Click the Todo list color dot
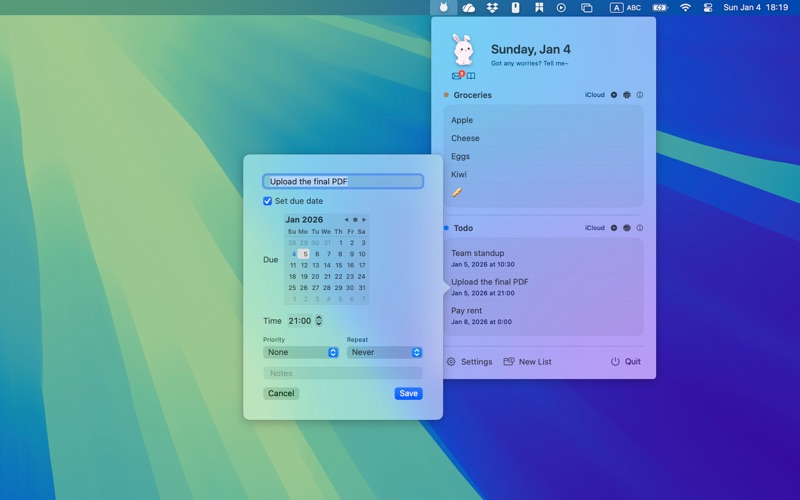Screen dimensions: 800x500 point(446,228)
